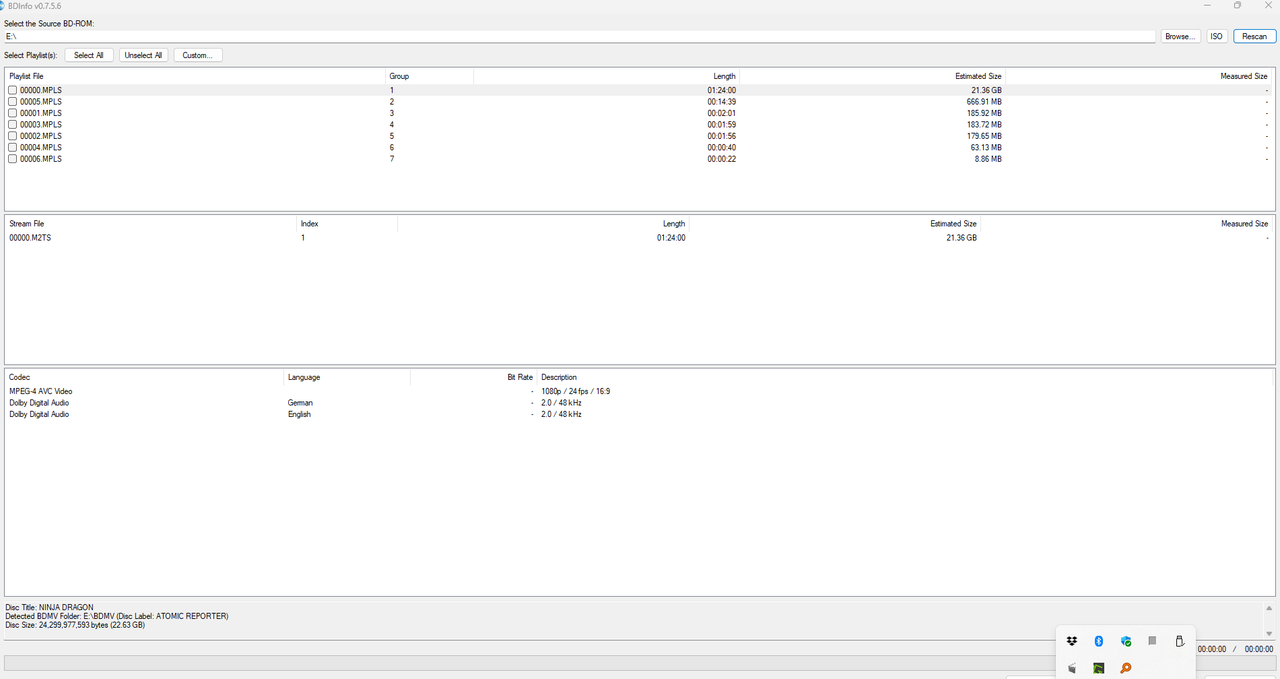Viewport: 1280px width, 679px height.
Task: Click the 666.91 MB size cell
Action: click(x=982, y=102)
